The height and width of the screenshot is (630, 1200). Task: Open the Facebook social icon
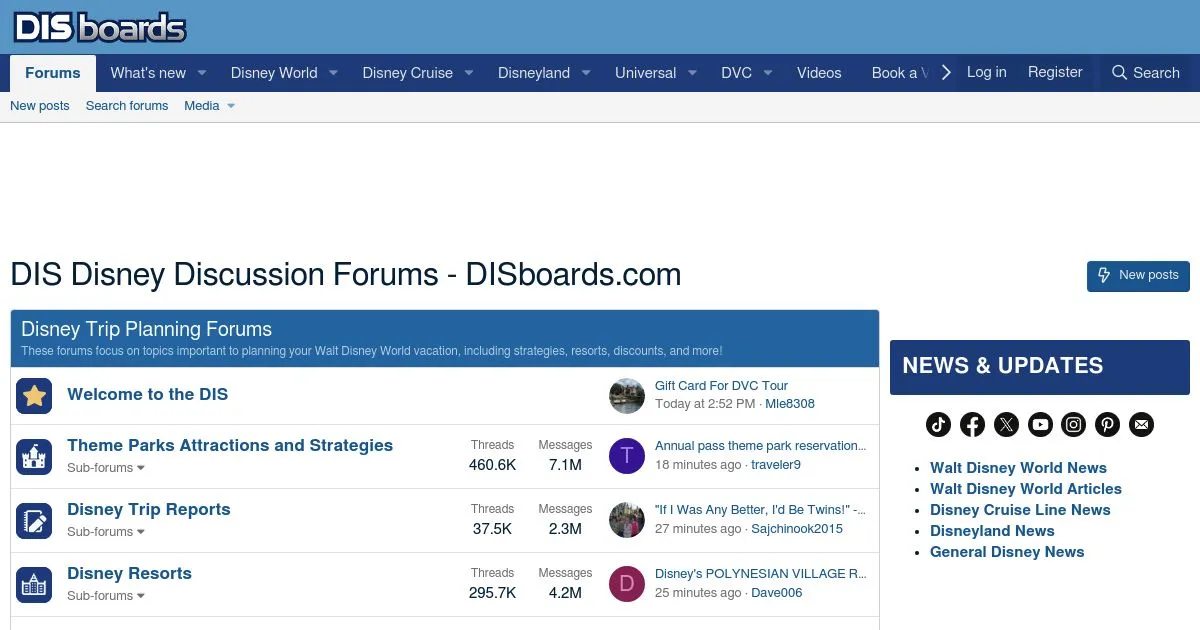972,425
